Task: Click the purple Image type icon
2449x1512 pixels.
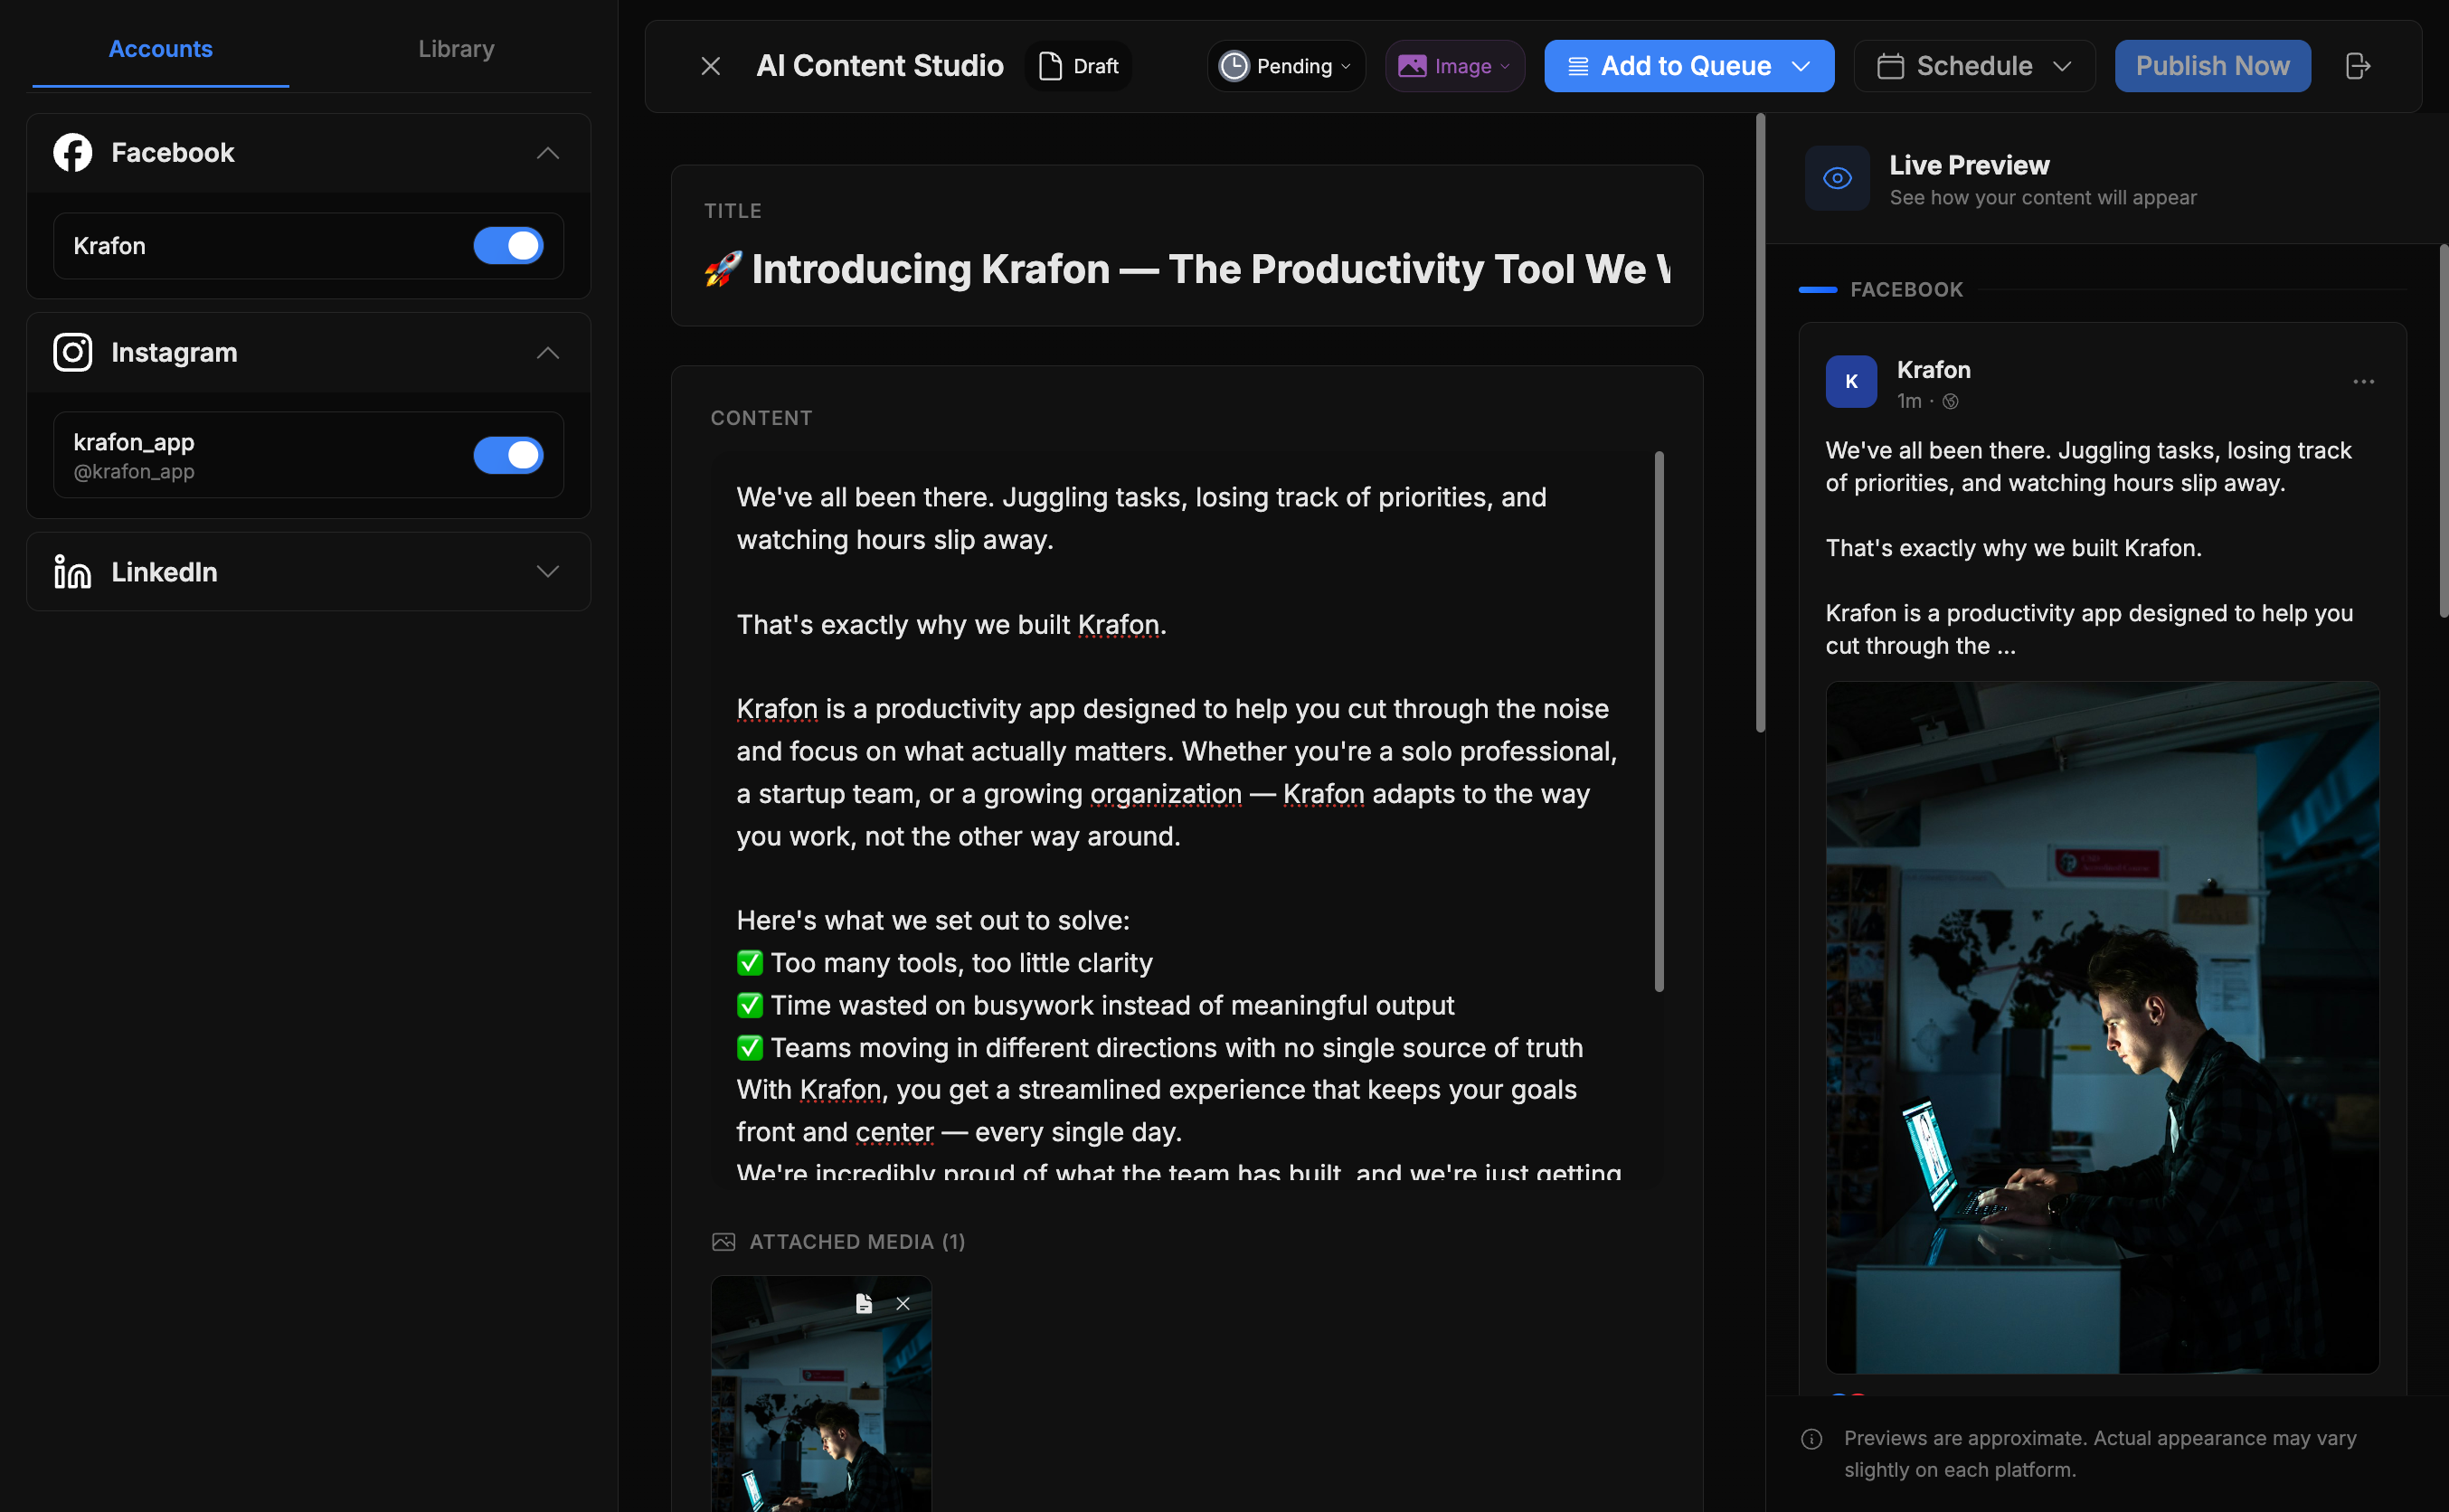Action: (1412, 66)
